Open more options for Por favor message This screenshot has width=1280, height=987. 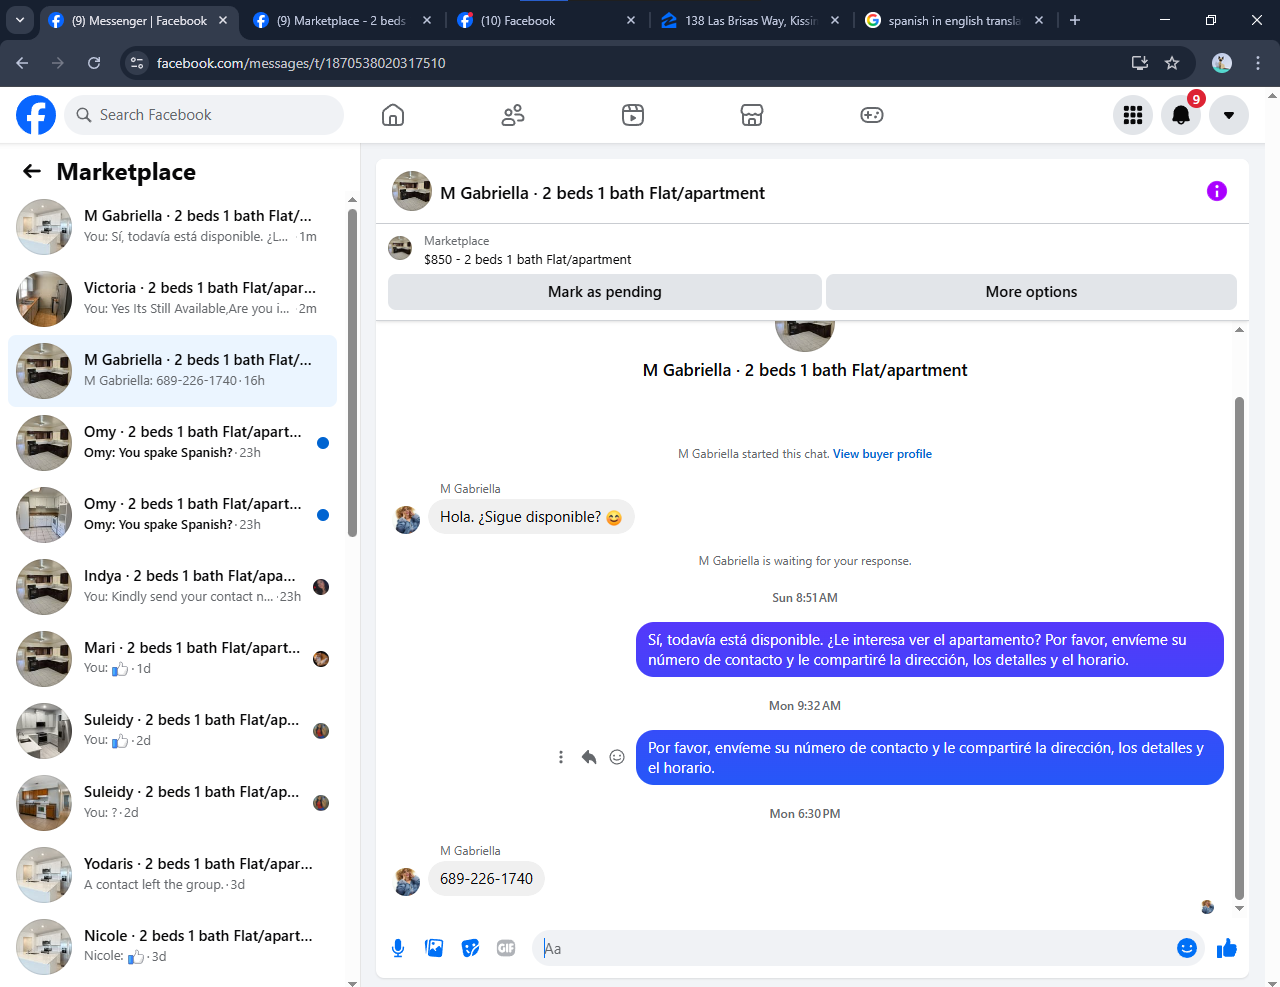point(561,757)
